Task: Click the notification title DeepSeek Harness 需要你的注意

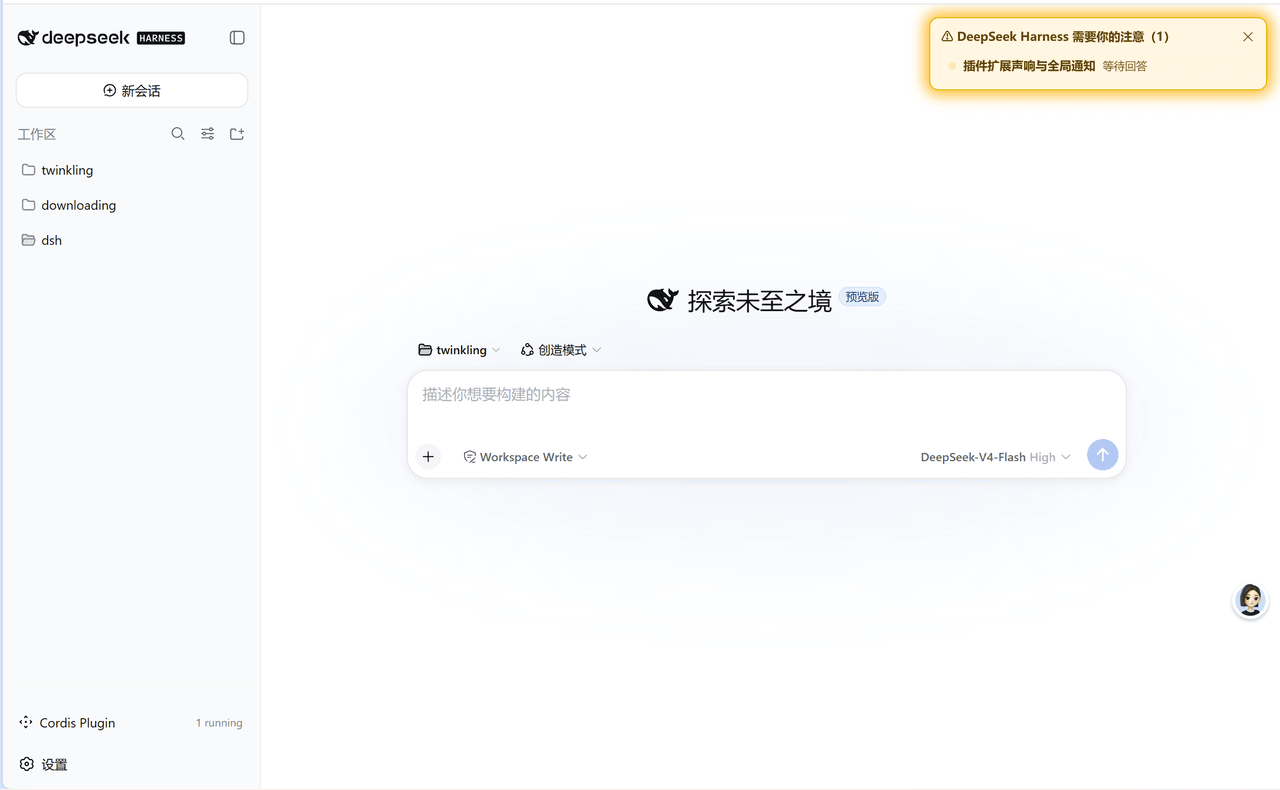Action: (1063, 37)
